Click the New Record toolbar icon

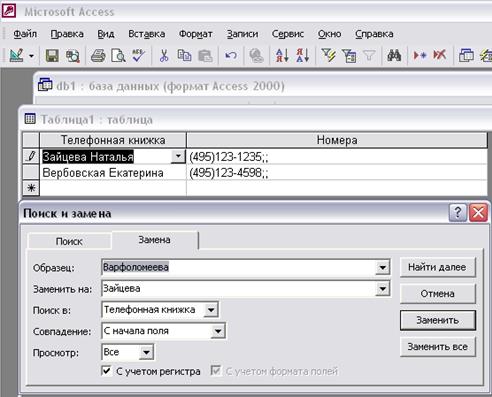pyautogui.click(x=419, y=56)
